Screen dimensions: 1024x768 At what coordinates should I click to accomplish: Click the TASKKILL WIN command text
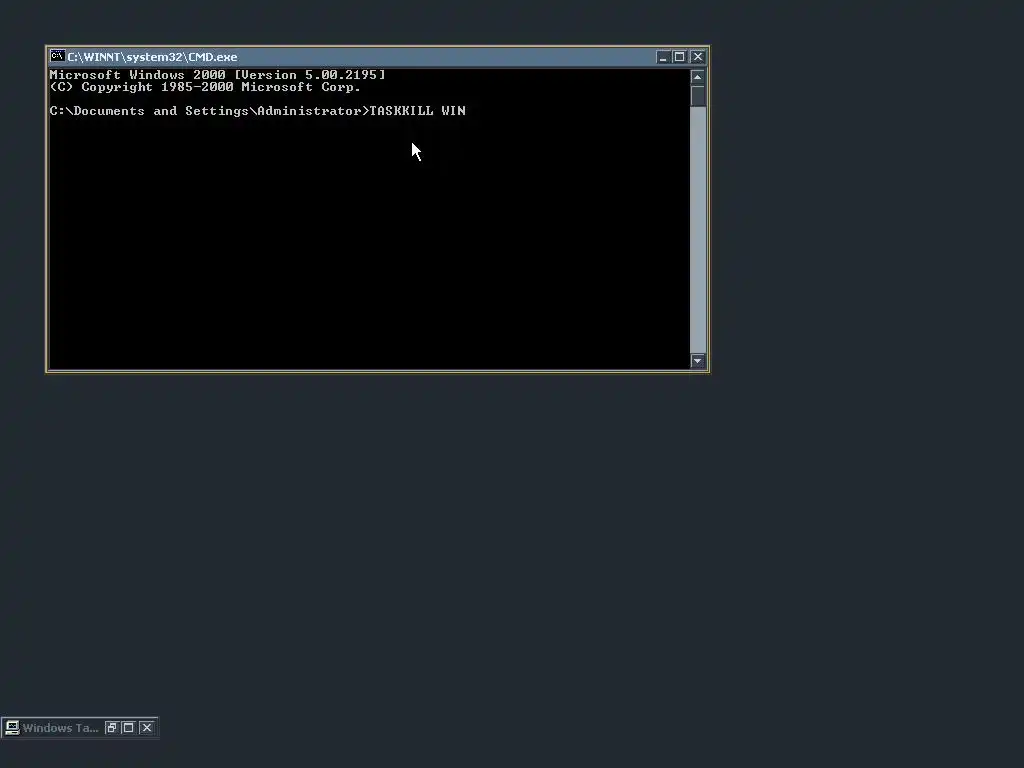417,110
